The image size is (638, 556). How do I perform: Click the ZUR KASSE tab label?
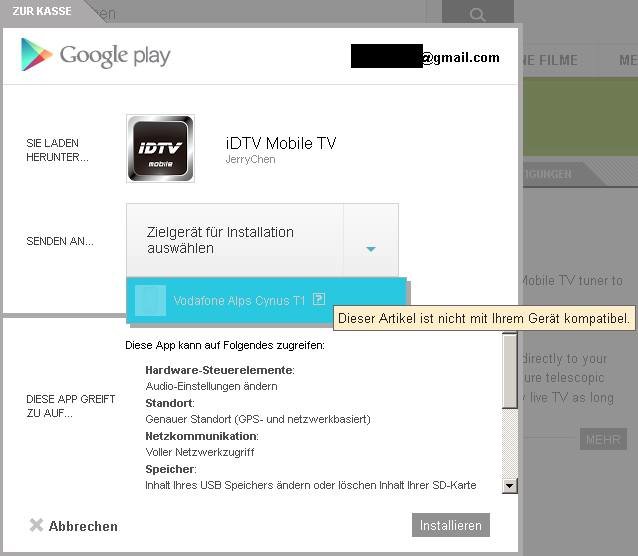tap(42, 11)
